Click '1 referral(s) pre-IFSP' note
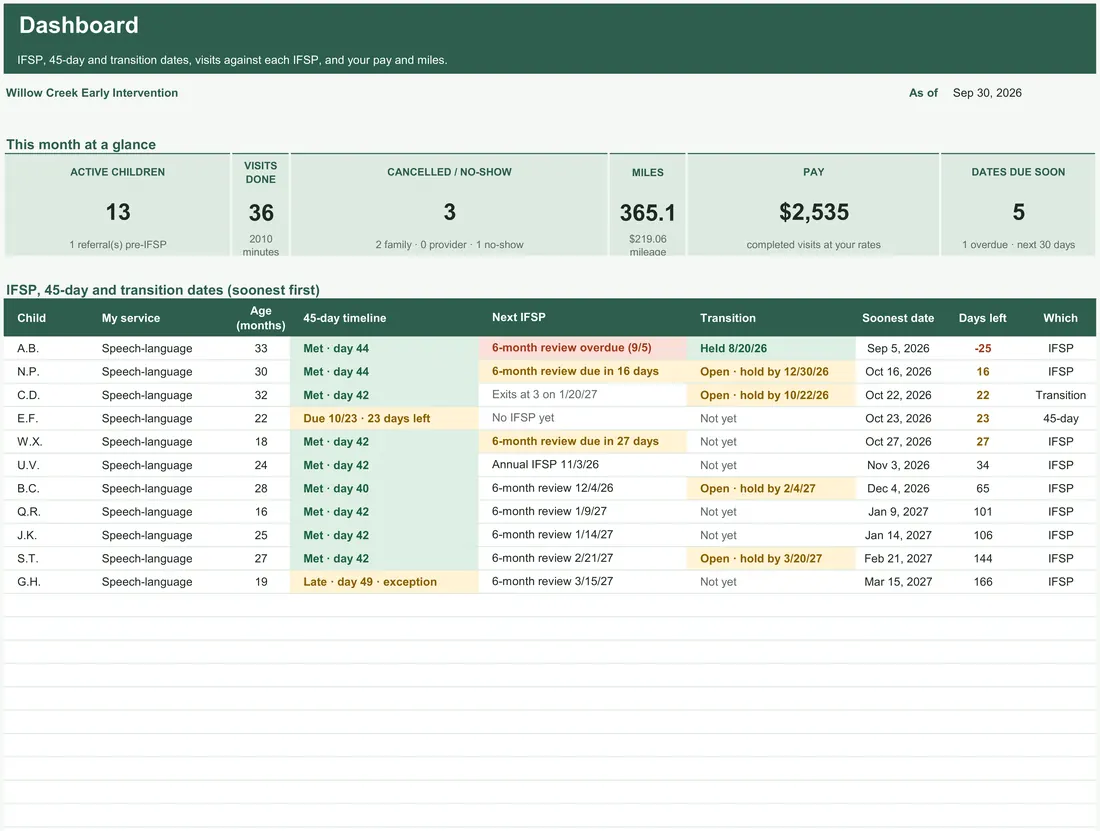 (x=118, y=245)
